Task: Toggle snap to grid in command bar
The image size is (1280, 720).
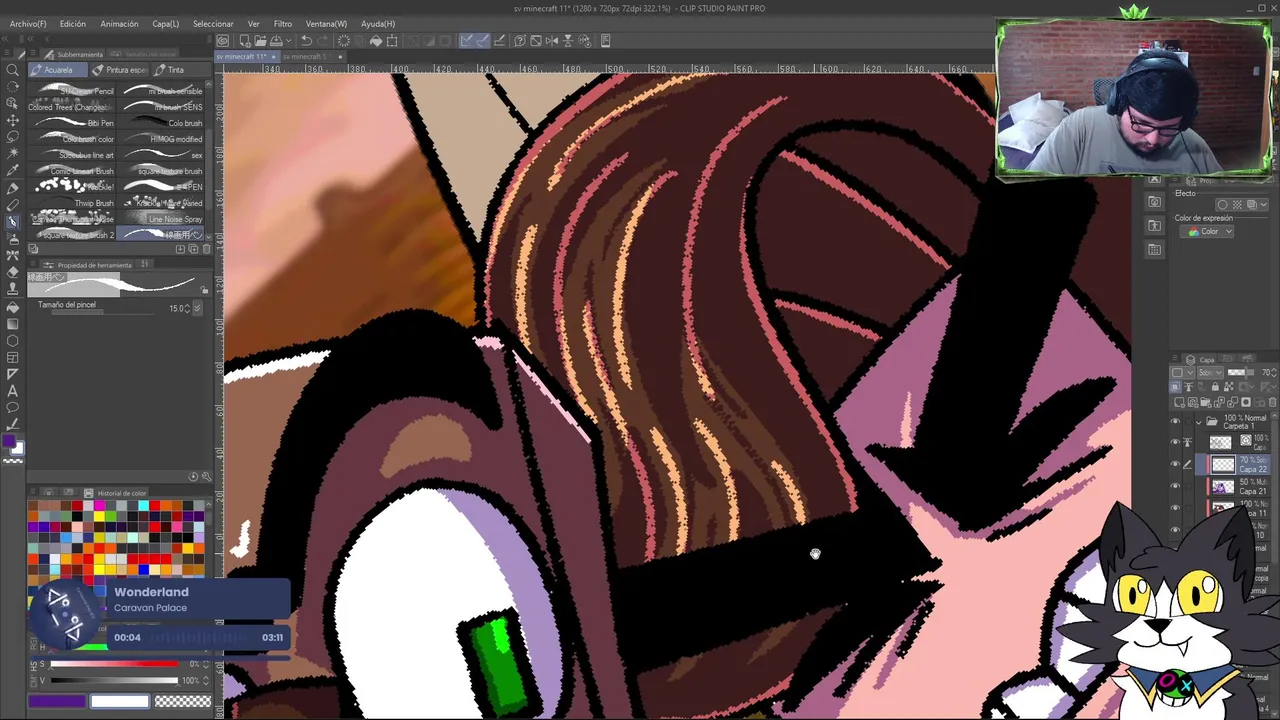Action: (500, 41)
